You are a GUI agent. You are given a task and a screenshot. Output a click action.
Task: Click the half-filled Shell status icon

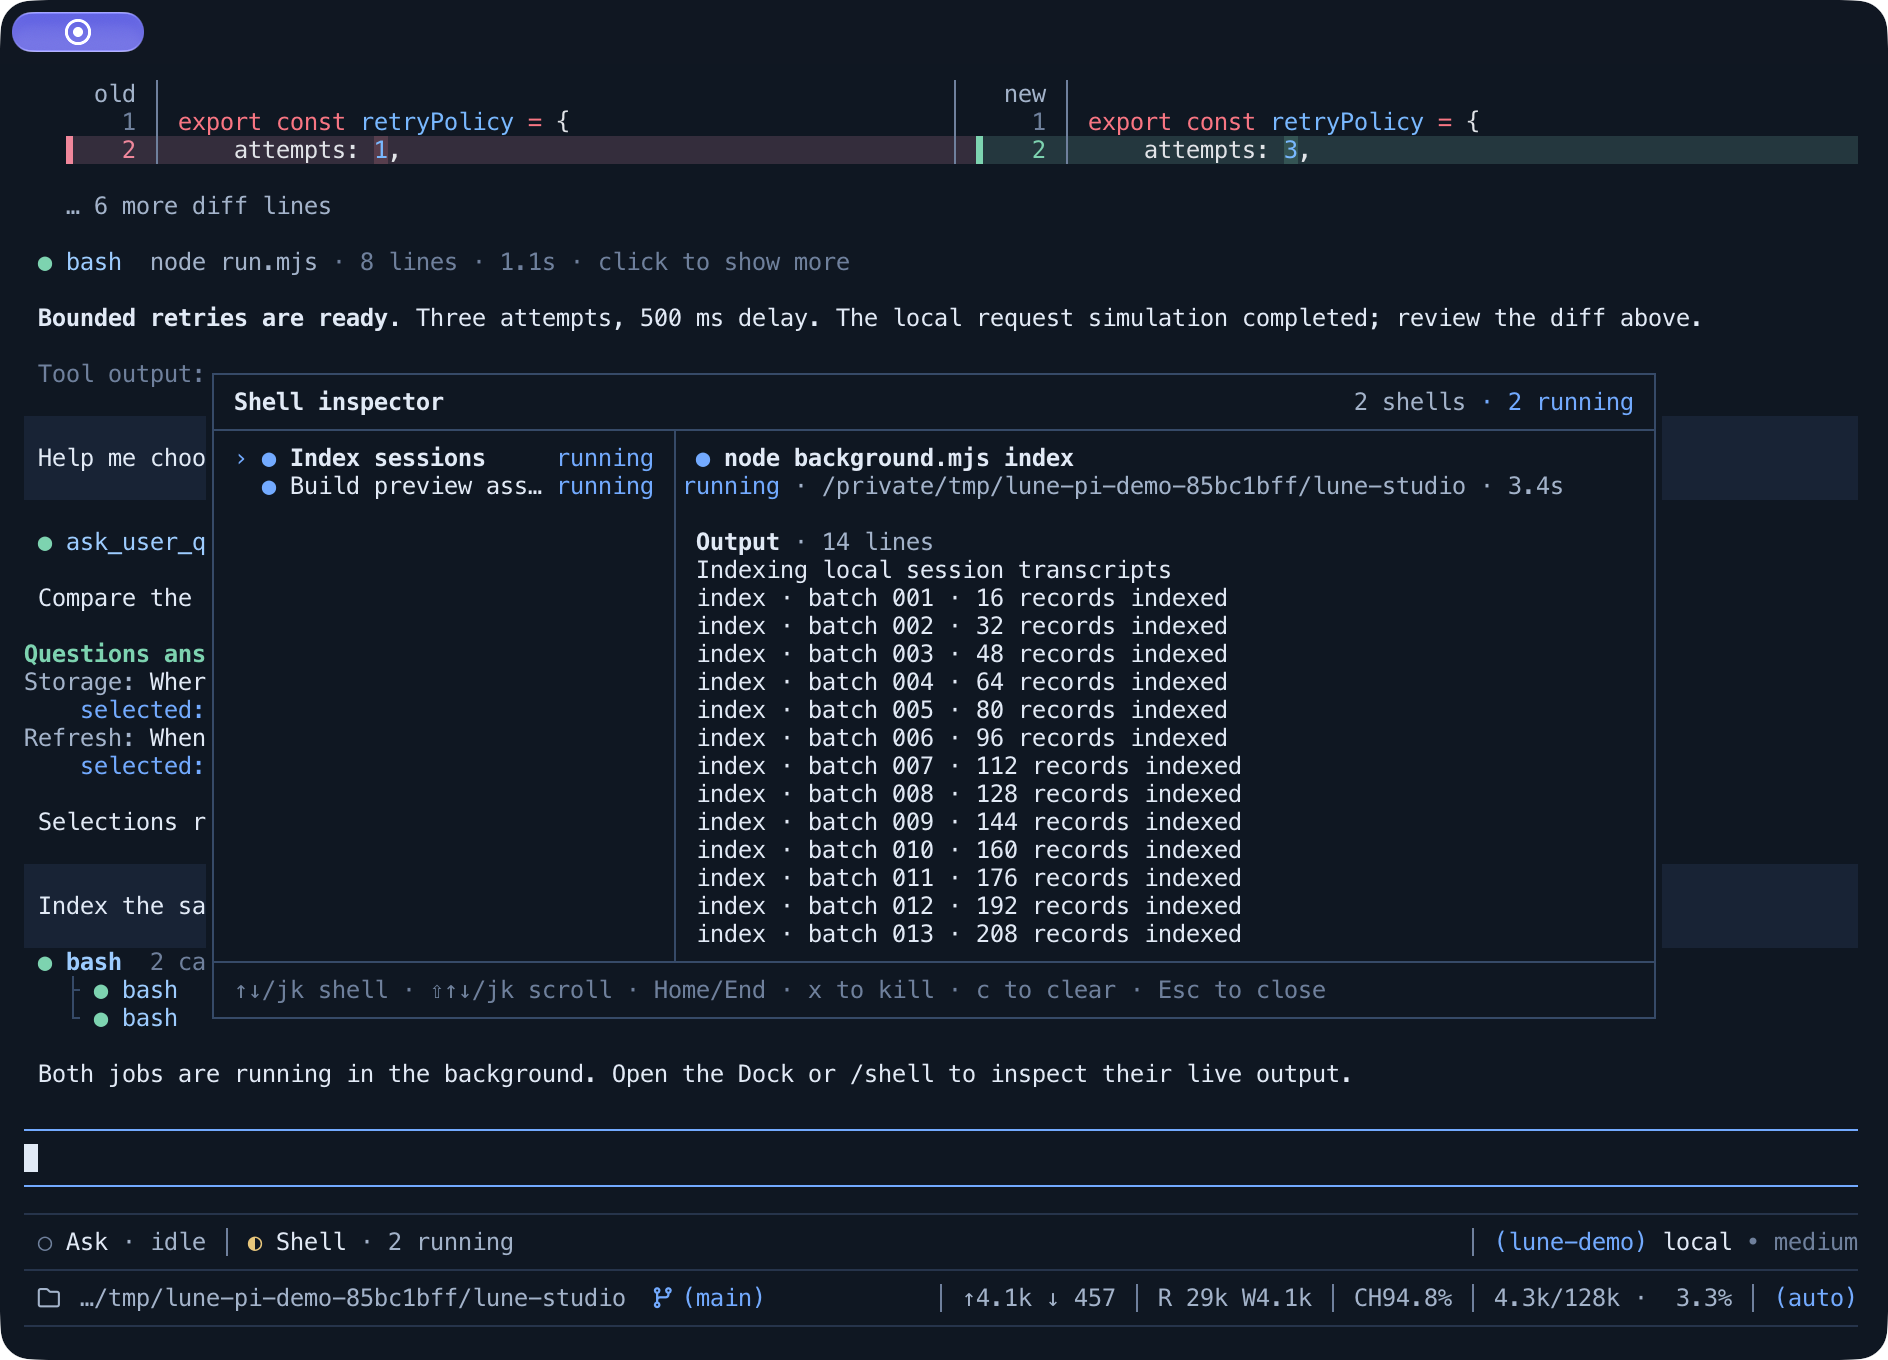pos(255,1243)
